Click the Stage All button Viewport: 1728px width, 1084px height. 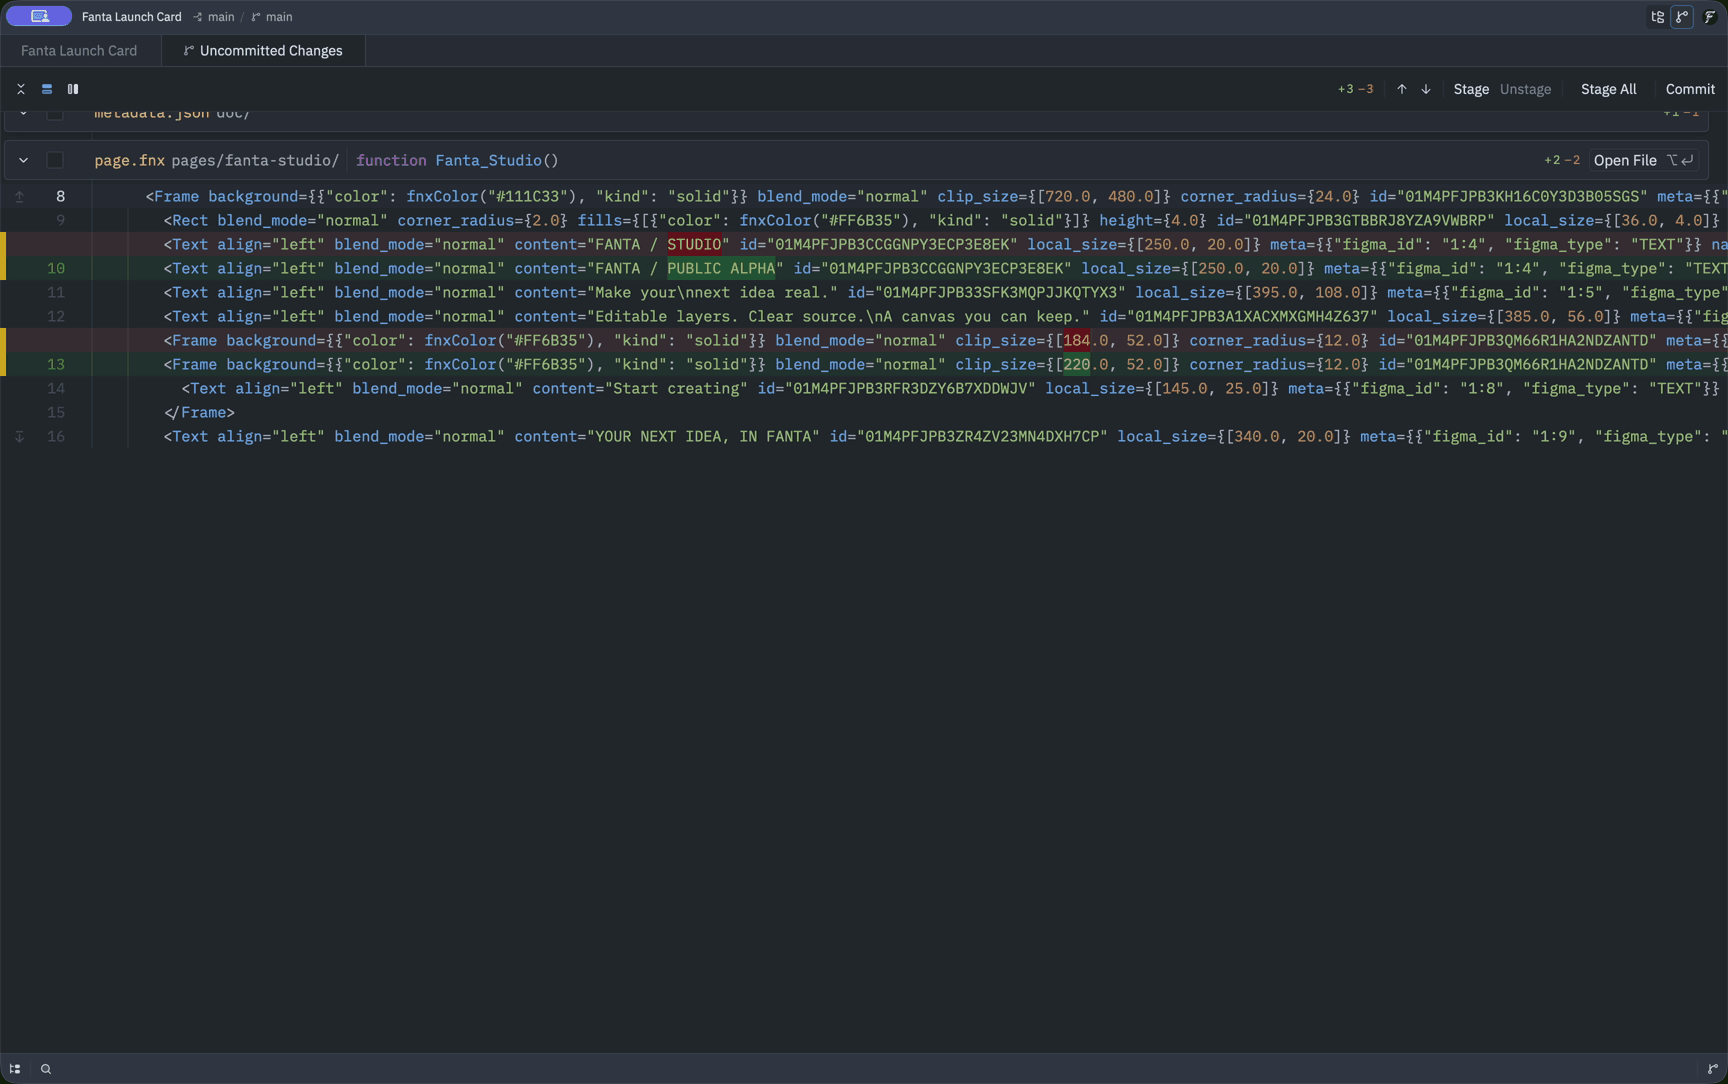coord(1608,89)
